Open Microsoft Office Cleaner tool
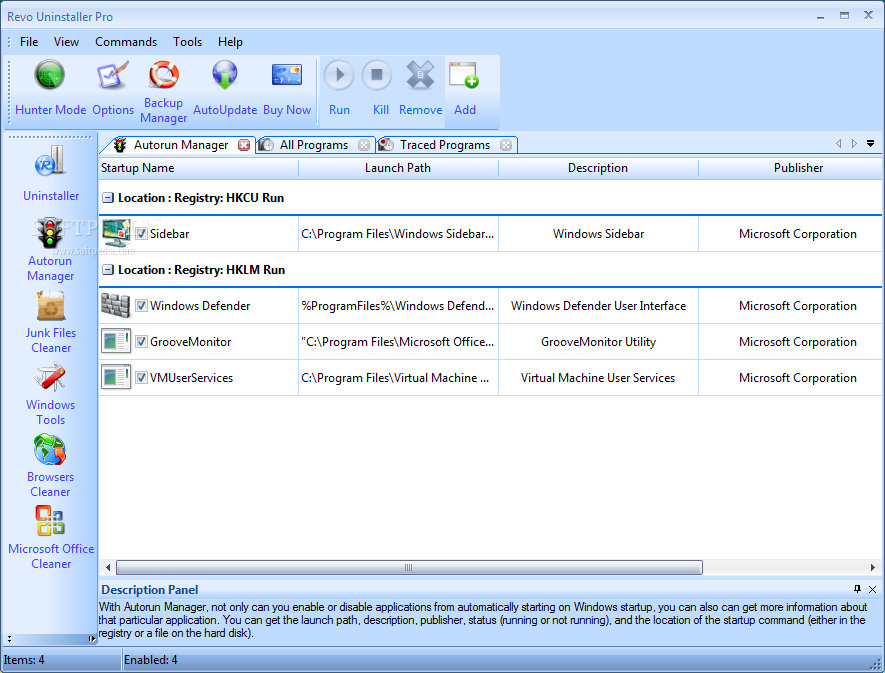Screen dimensions: 885x673 (51, 537)
